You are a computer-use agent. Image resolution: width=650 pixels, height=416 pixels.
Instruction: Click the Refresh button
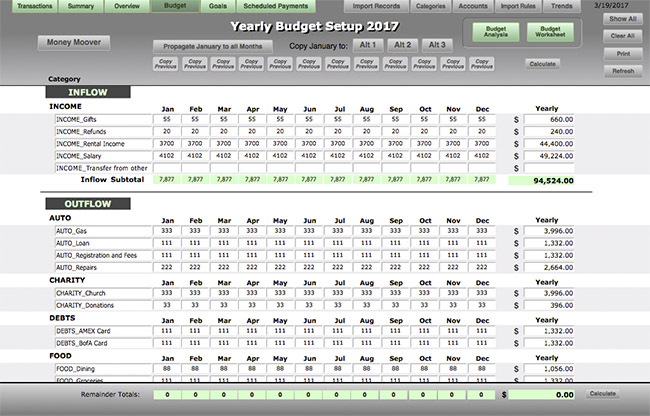(x=623, y=71)
